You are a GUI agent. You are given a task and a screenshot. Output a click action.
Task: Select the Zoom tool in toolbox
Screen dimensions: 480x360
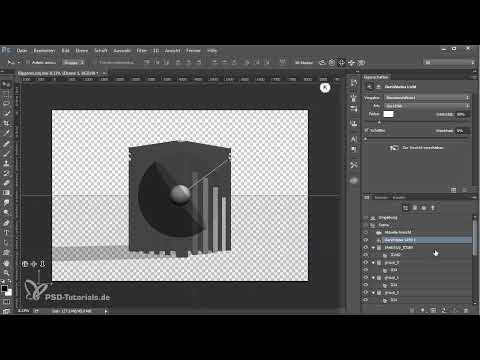(x=6, y=273)
